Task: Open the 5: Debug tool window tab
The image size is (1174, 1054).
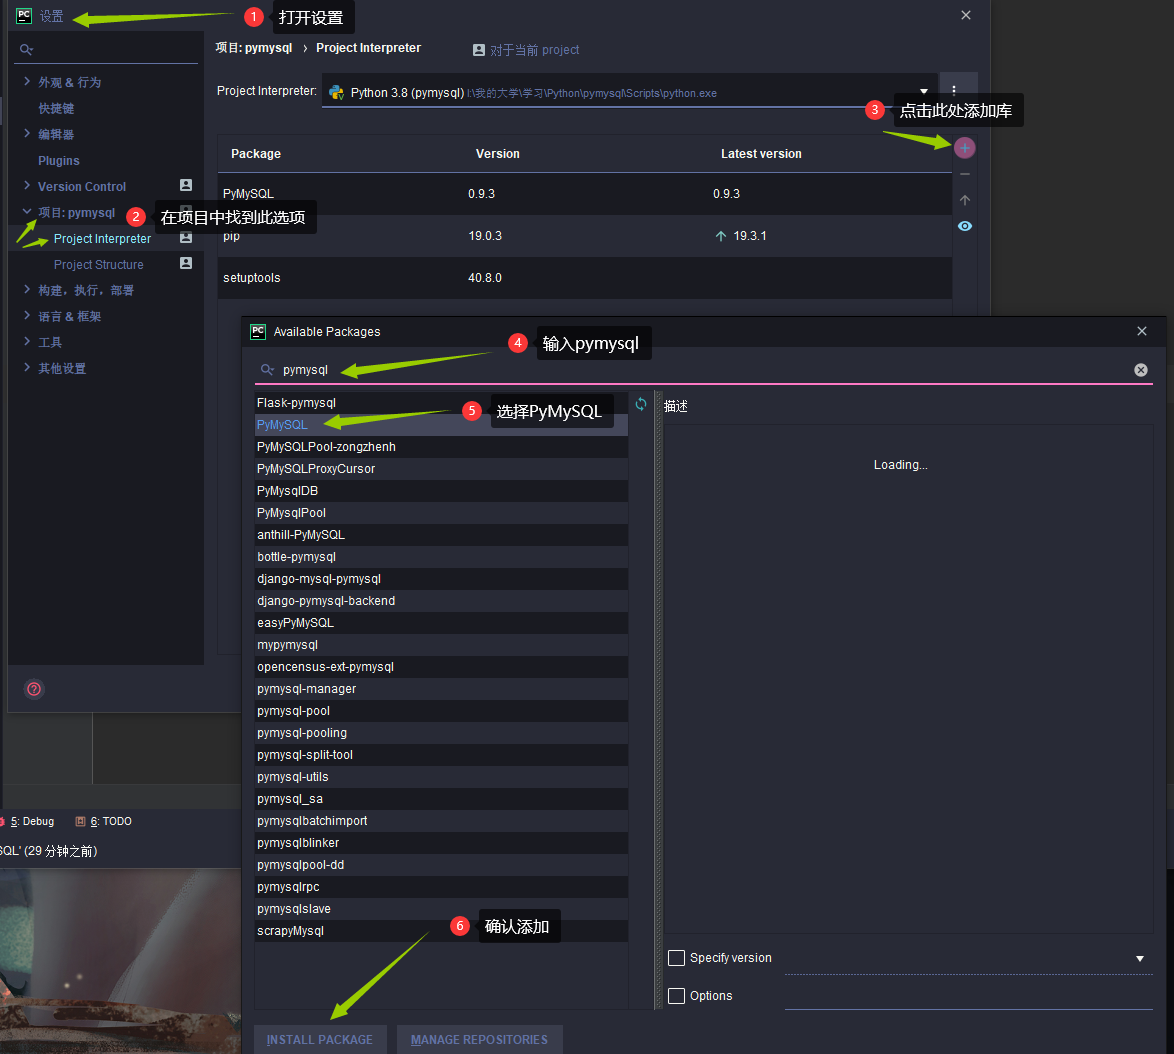Action: pyautogui.click(x=31, y=821)
